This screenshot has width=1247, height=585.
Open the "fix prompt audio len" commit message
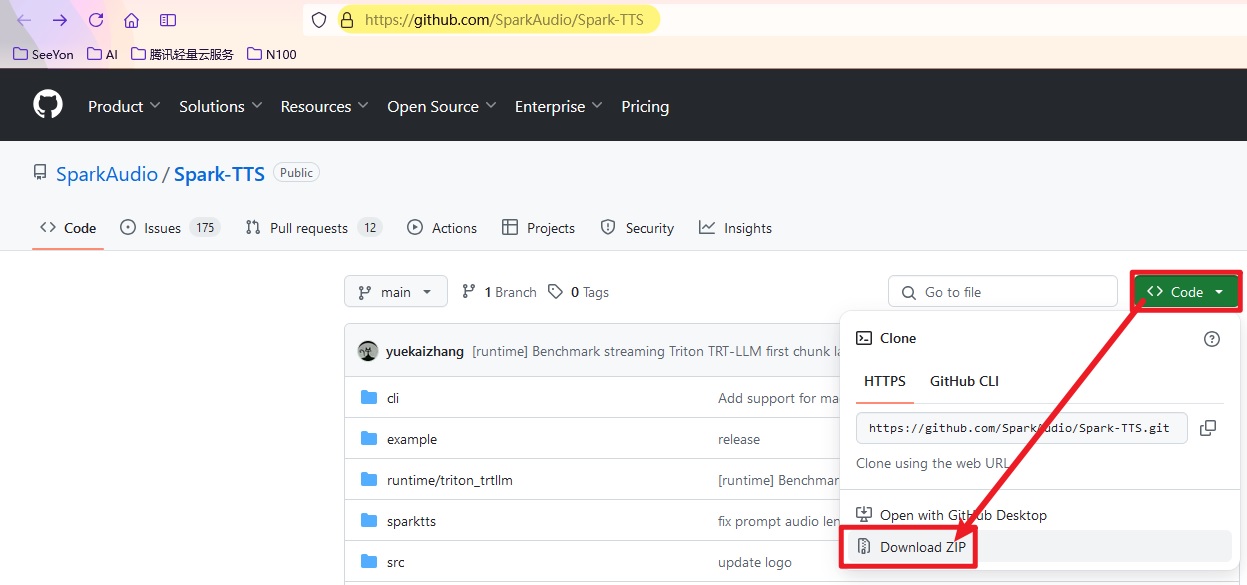[778, 521]
